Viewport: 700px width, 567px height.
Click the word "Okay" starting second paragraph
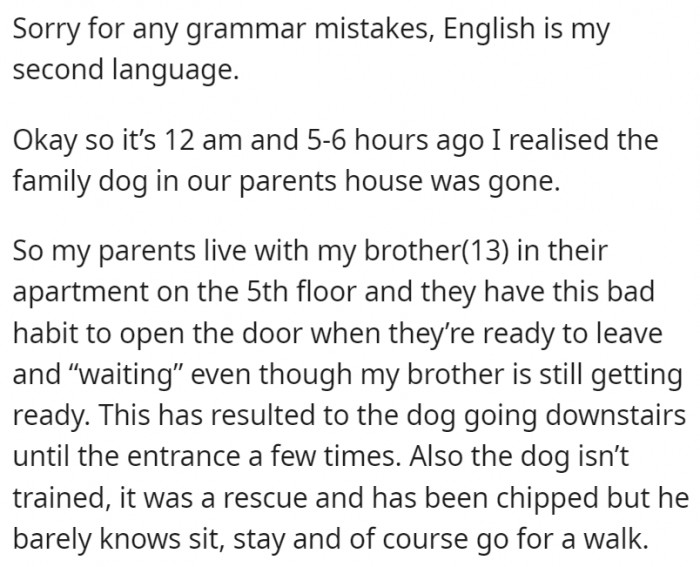[x=47, y=139]
